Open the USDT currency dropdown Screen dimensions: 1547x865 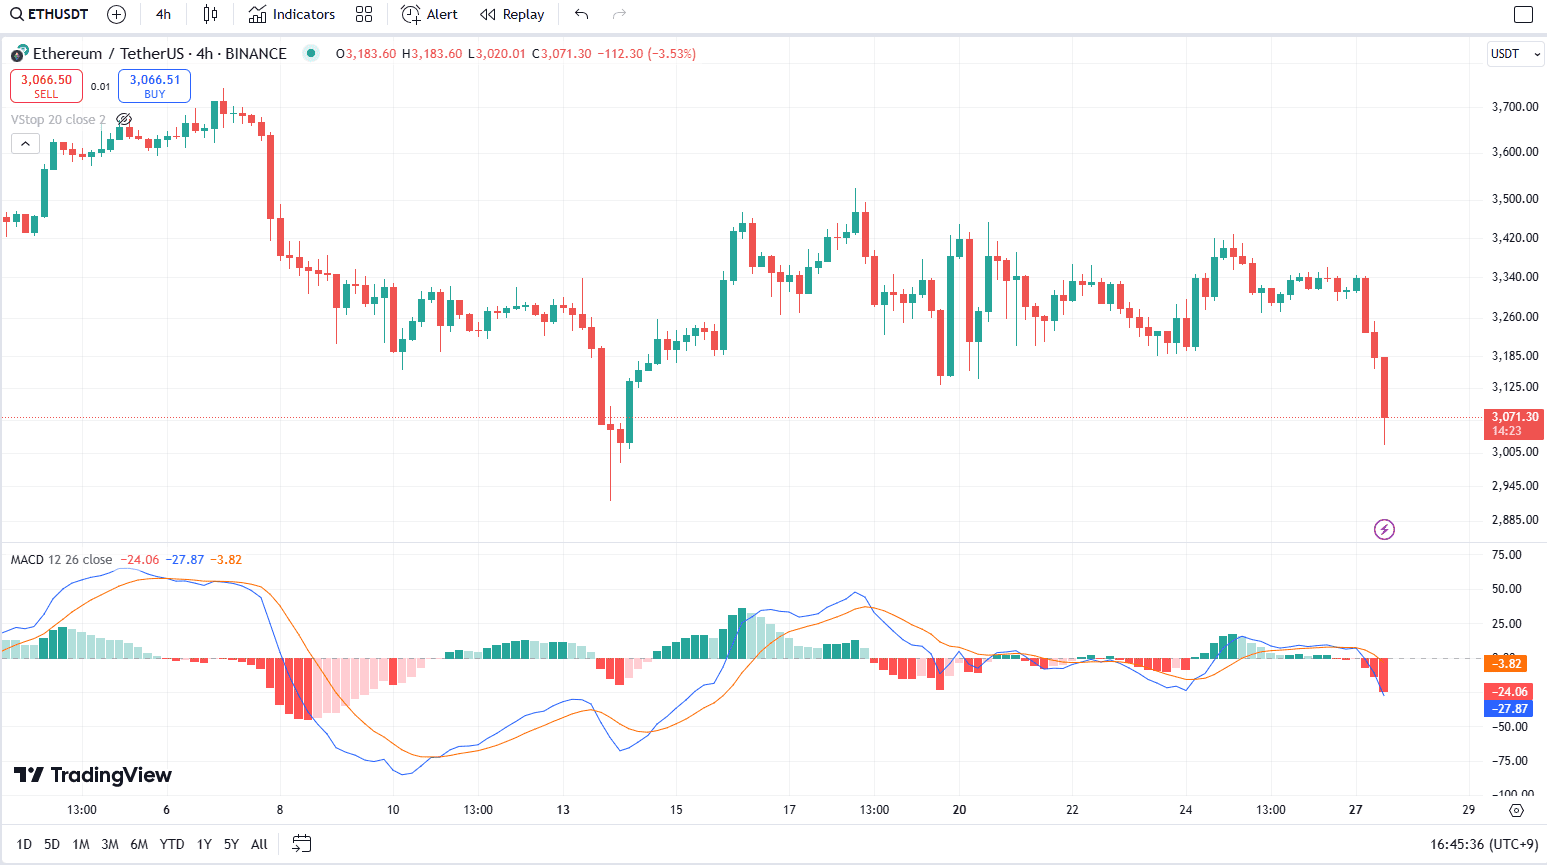tap(1515, 54)
